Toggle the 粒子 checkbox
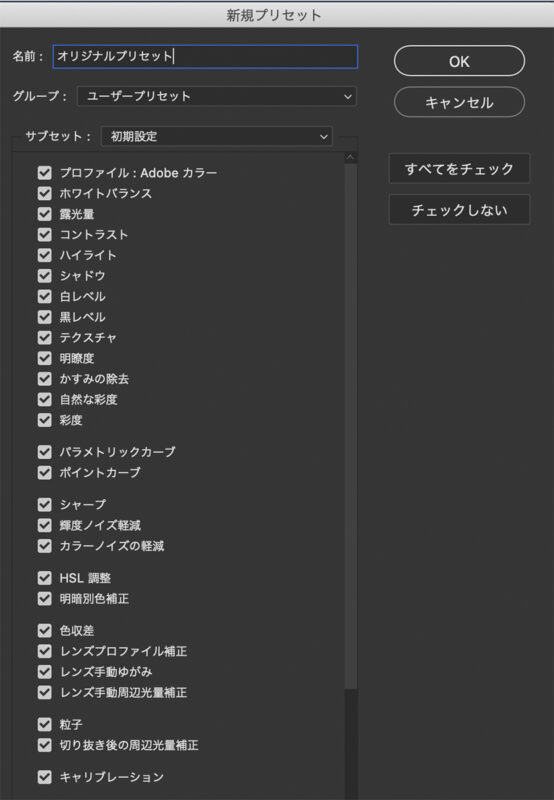The width and height of the screenshot is (554, 800). point(45,724)
